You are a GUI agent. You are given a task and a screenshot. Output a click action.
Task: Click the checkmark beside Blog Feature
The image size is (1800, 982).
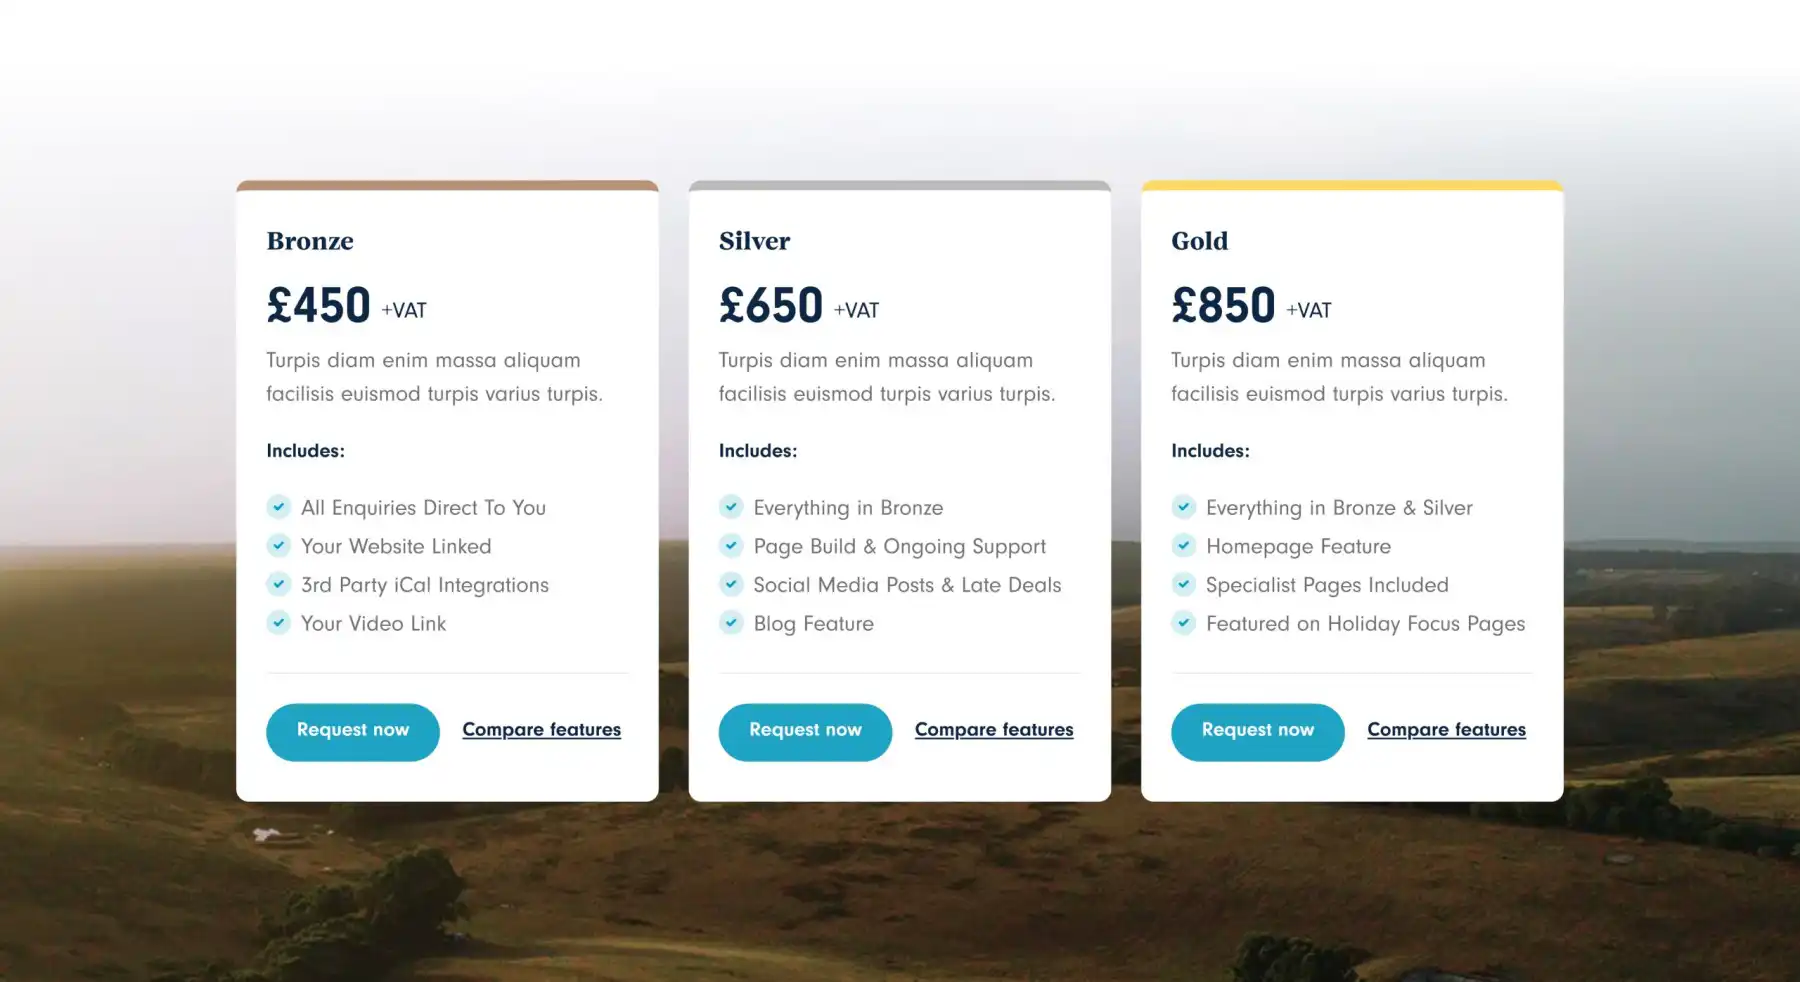pyautogui.click(x=731, y=622)
